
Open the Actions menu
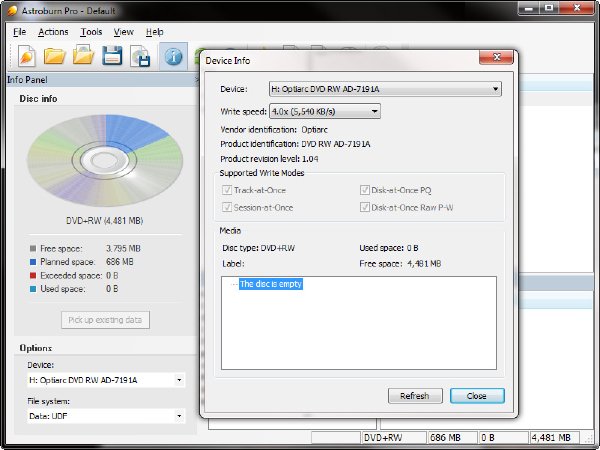(x=53, y=32)
